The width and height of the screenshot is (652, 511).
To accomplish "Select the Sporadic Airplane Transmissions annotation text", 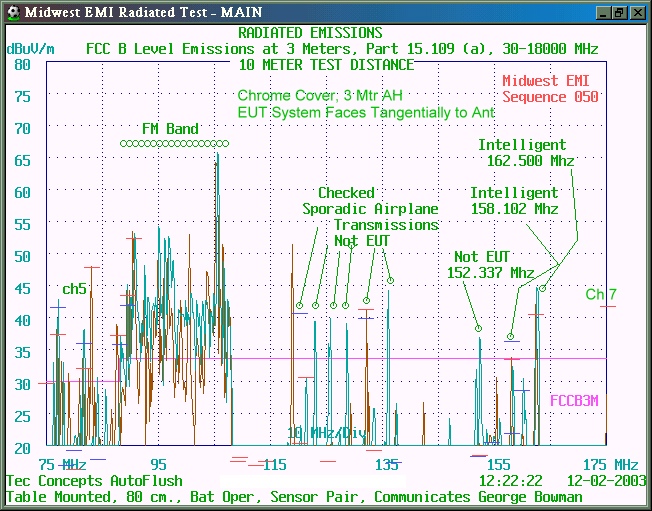I will [x=370, y=209].
